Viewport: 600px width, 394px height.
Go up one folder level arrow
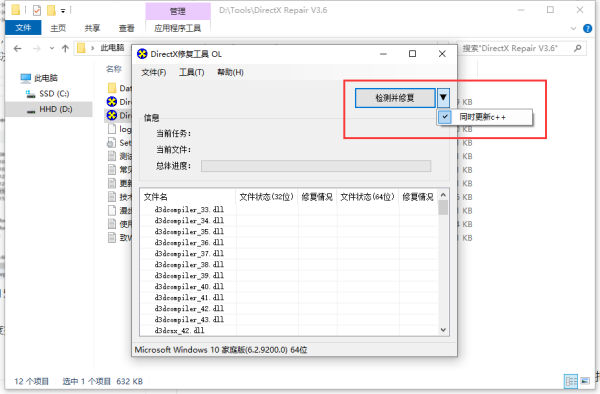click(65, 49)
